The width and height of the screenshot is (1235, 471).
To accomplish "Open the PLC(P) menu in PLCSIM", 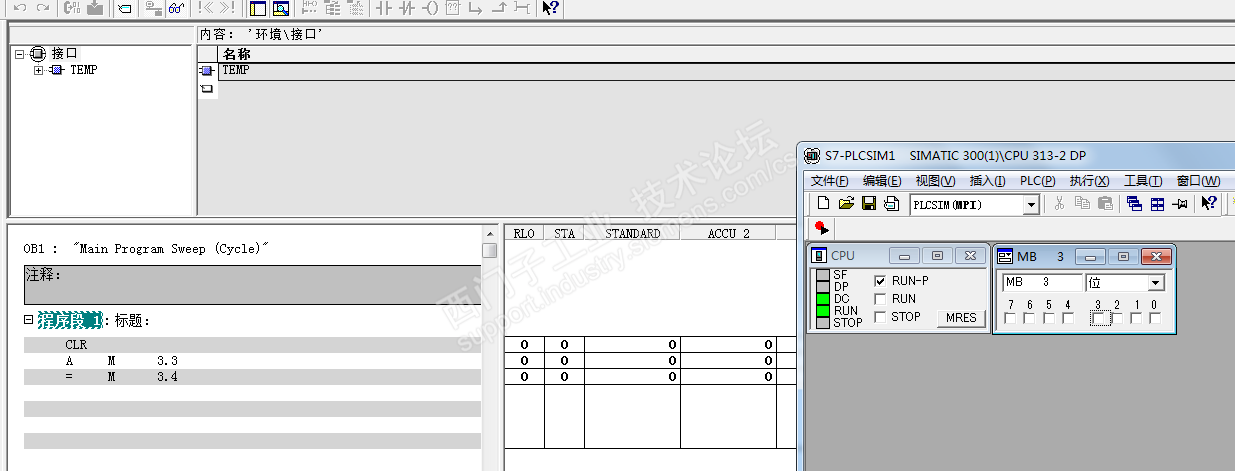I will point(1038,181).
